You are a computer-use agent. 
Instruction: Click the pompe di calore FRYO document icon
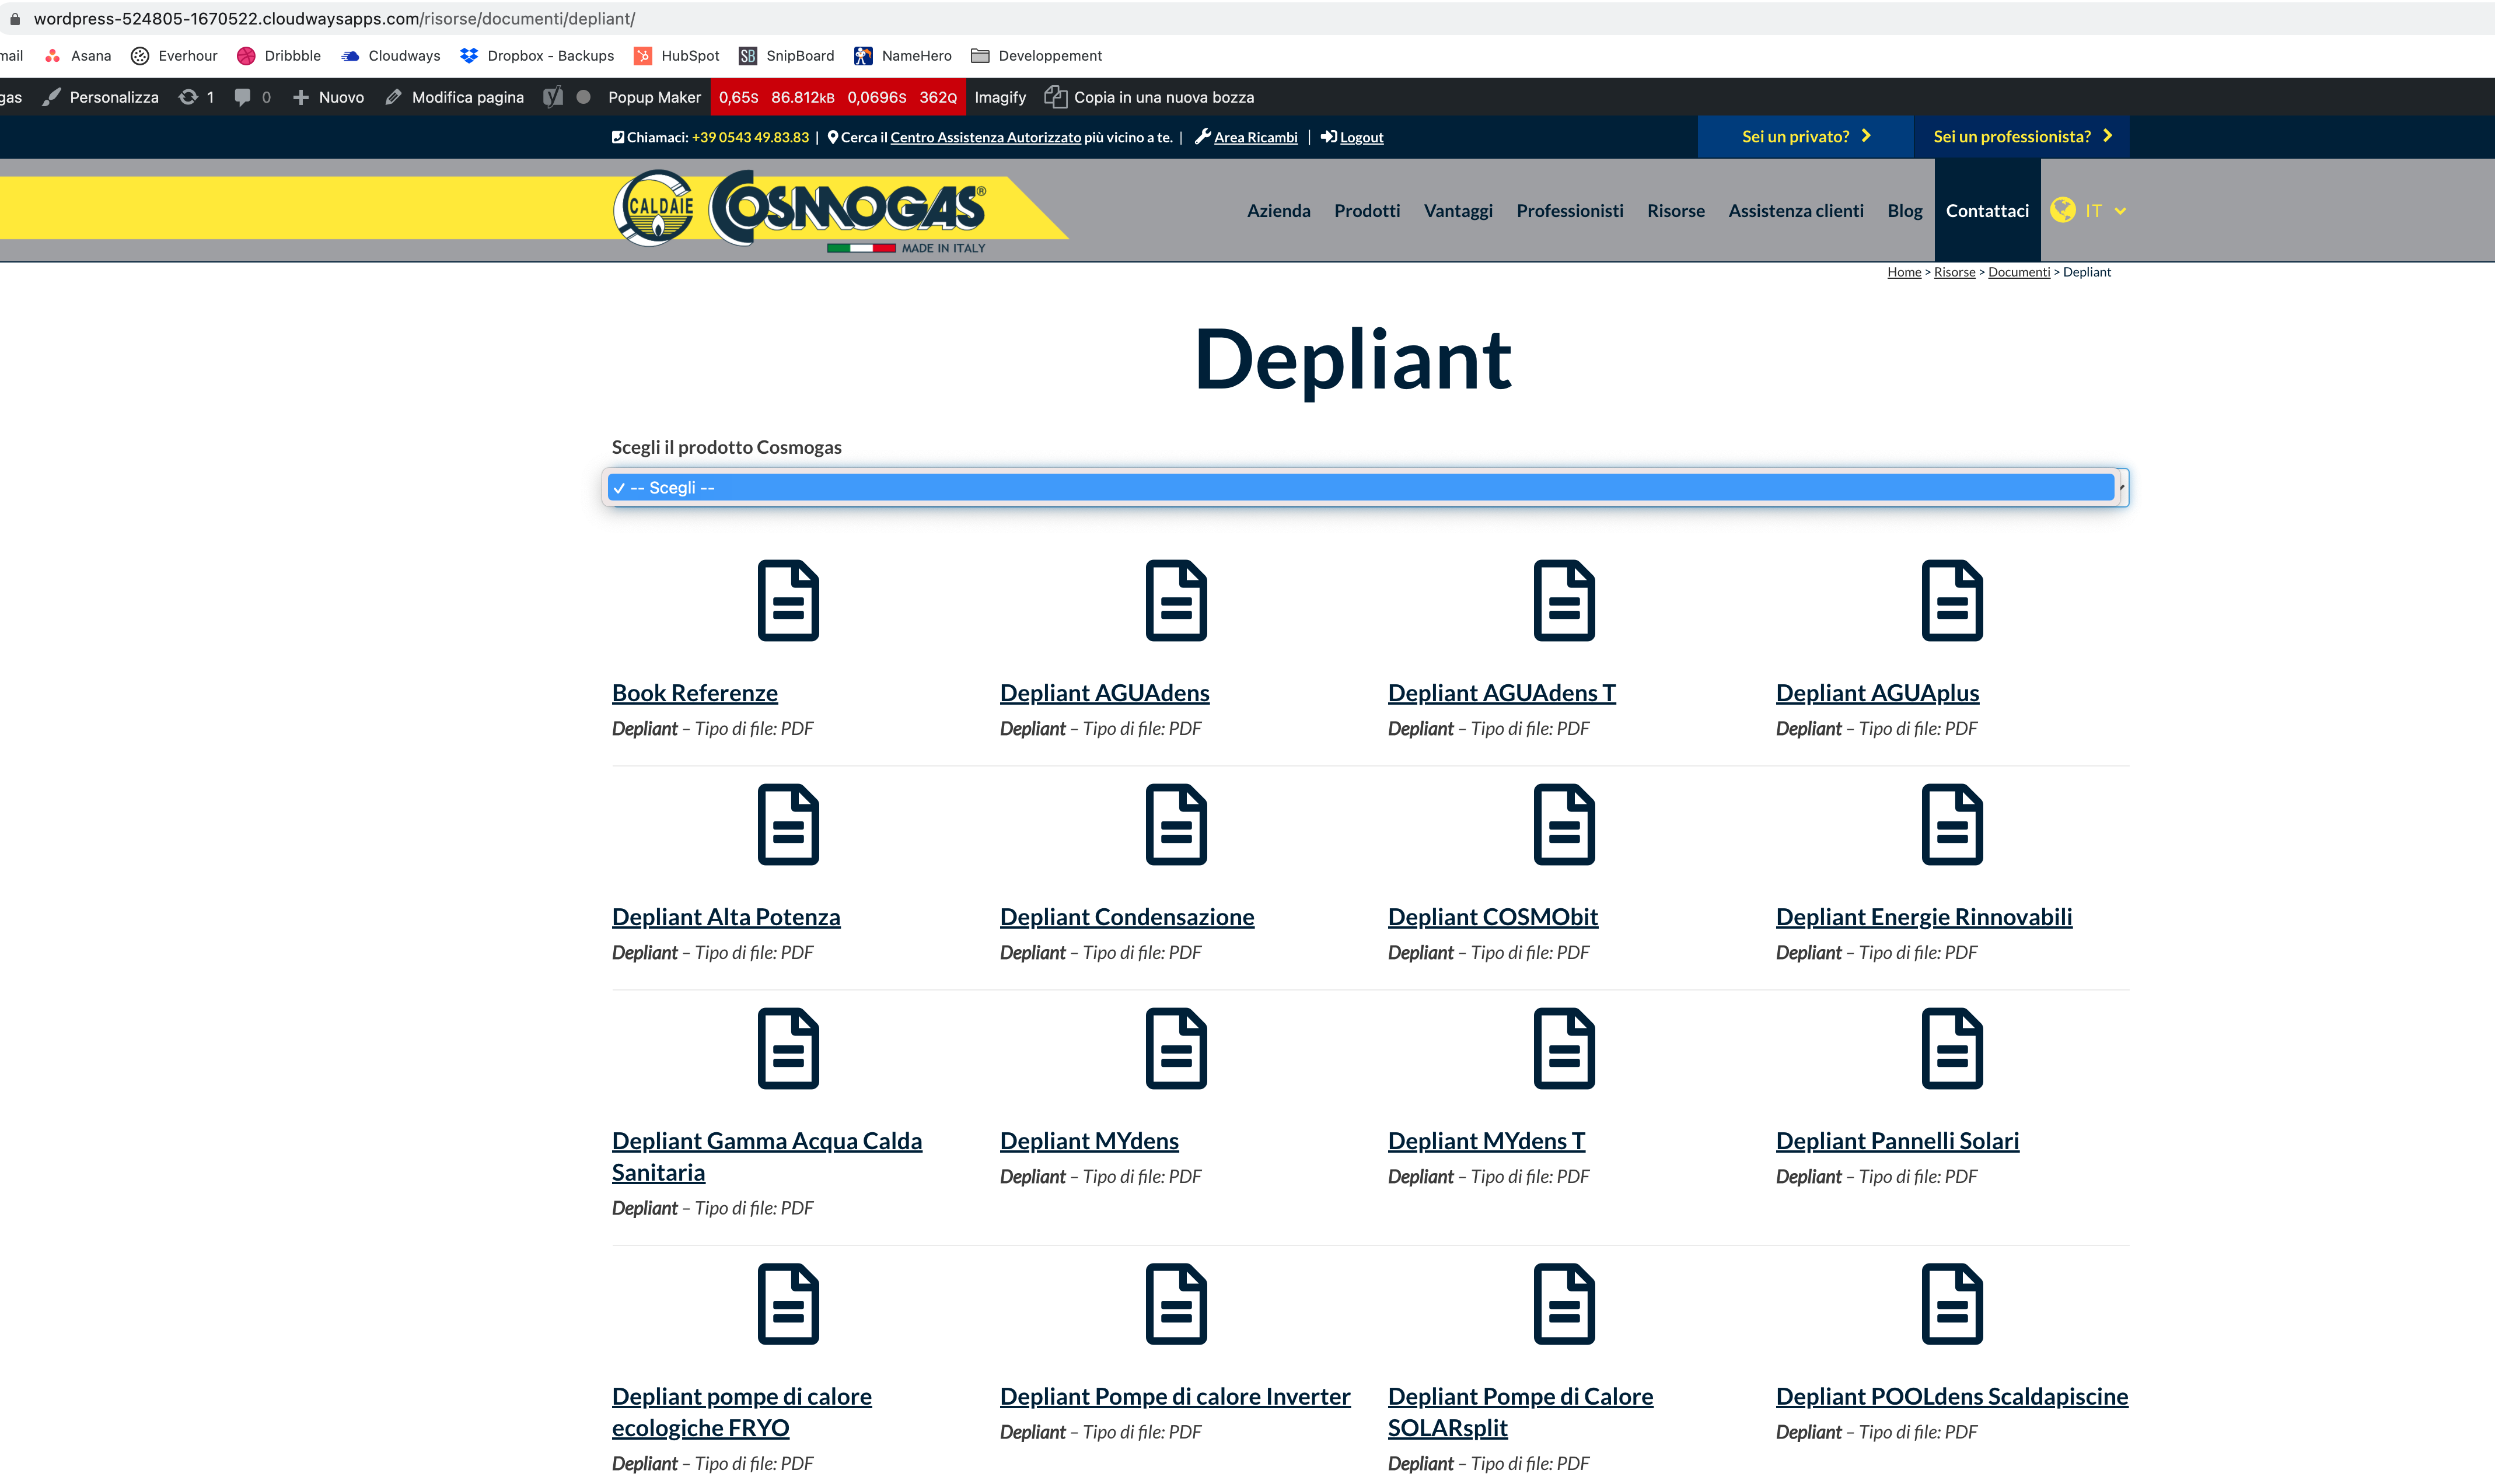click(x=788, y=1304)
